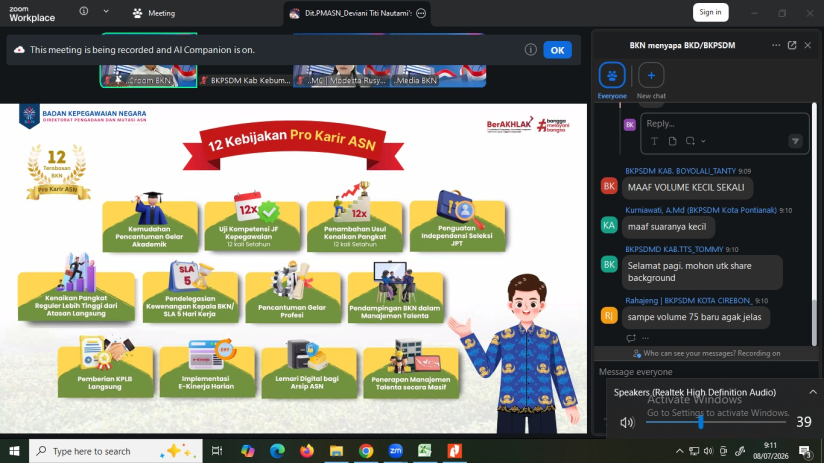The image size is (824, 463).
Task: Expand the Zoom Workplace dropdown arrow
Action: 106,11
